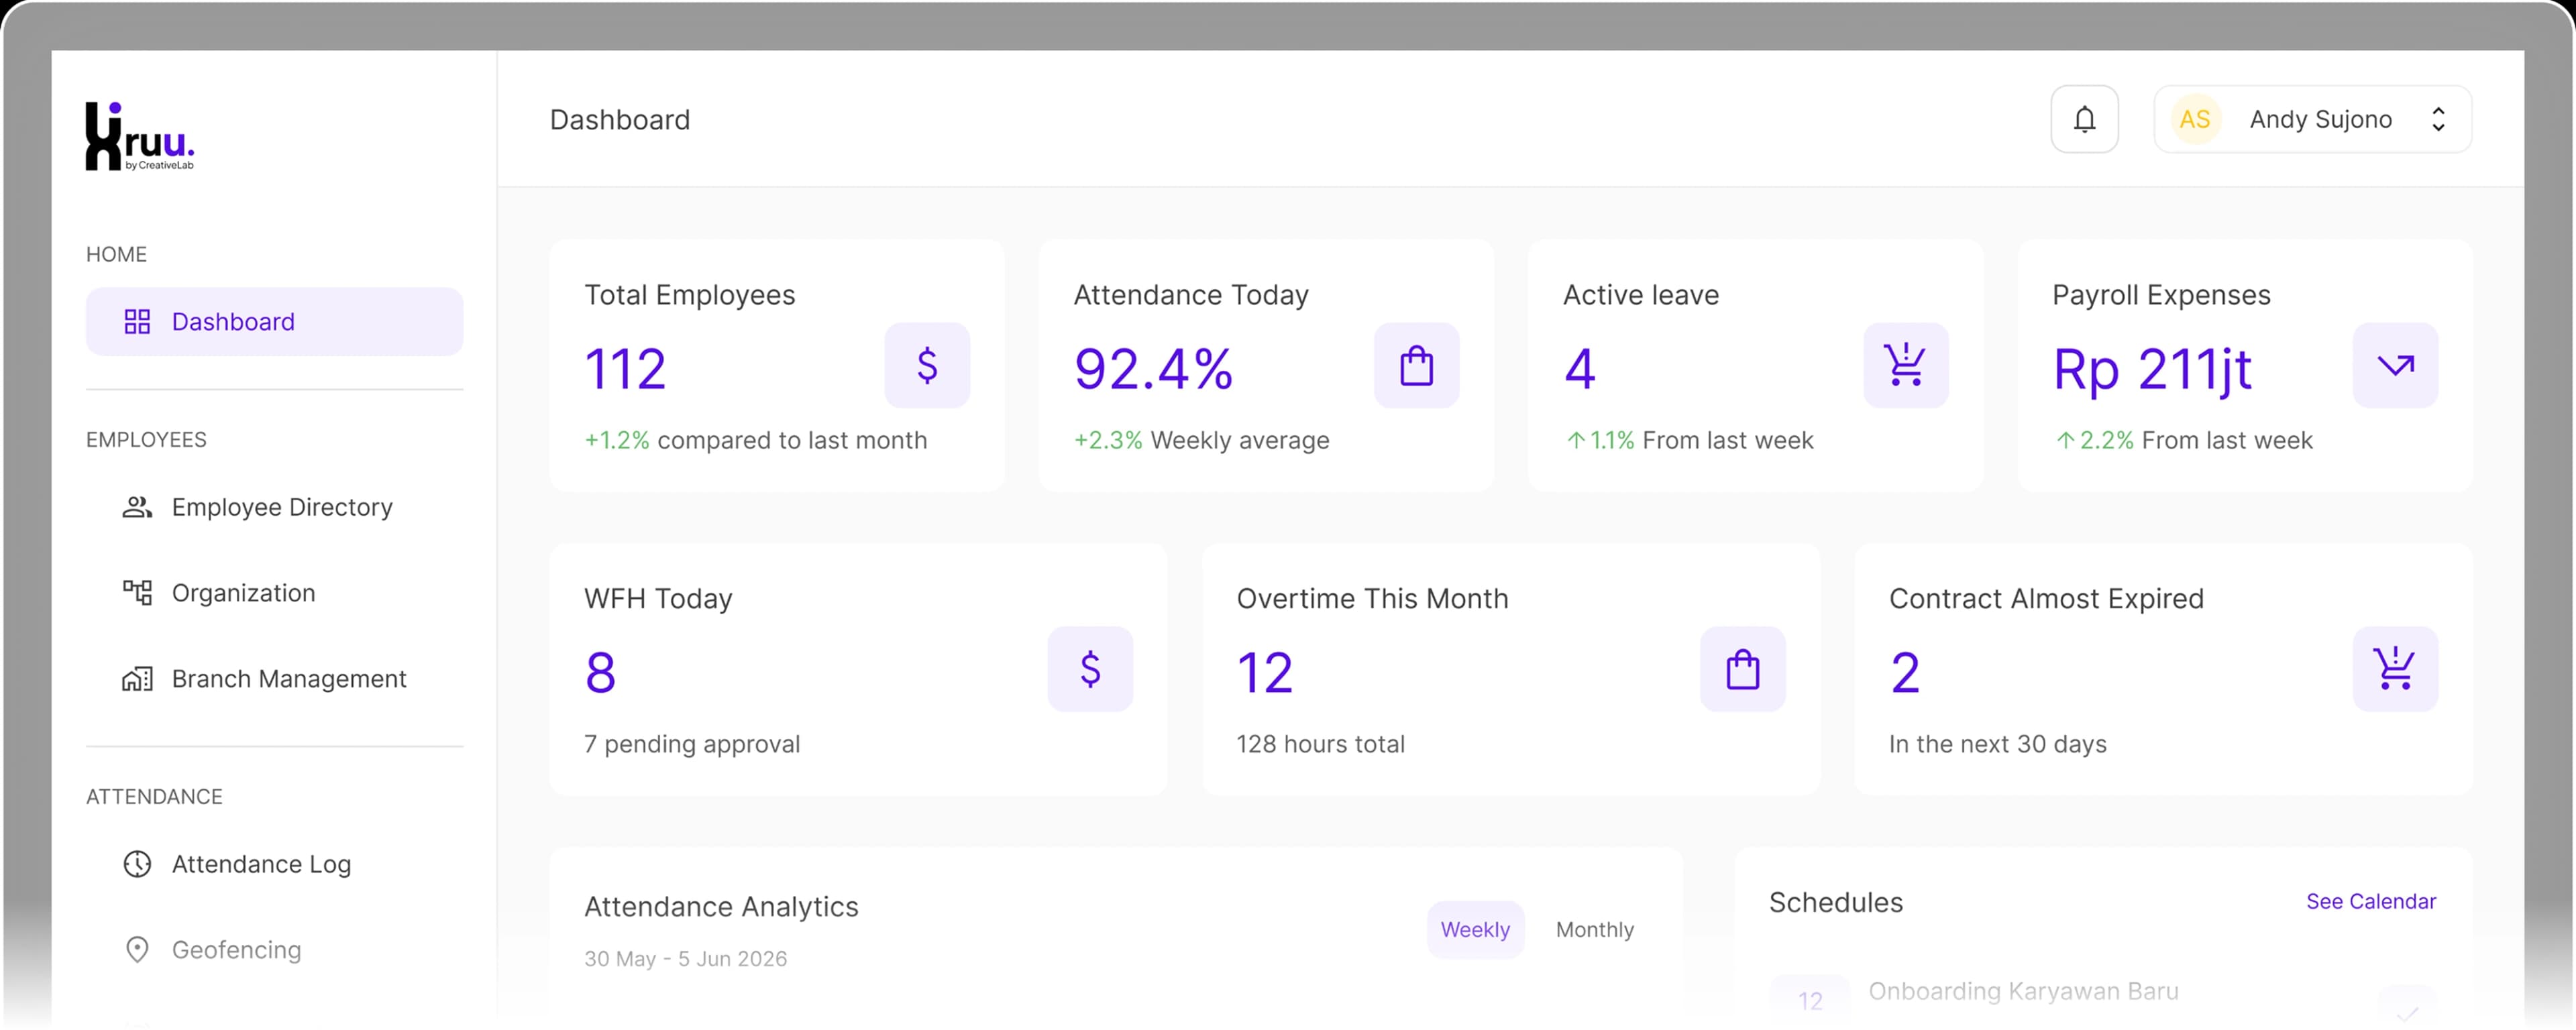The image size is (2576, 1030).
Task: Open Geofencing from the sidebar
Action: [x=274, y=950]
